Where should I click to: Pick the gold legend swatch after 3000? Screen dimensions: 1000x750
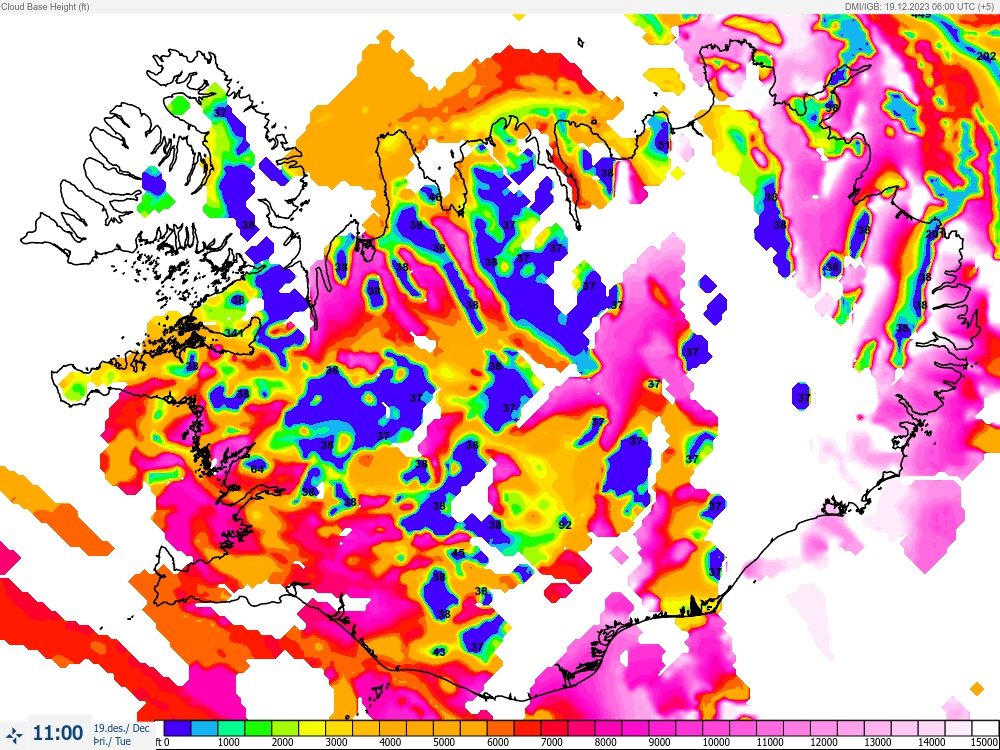coord(339,728)
